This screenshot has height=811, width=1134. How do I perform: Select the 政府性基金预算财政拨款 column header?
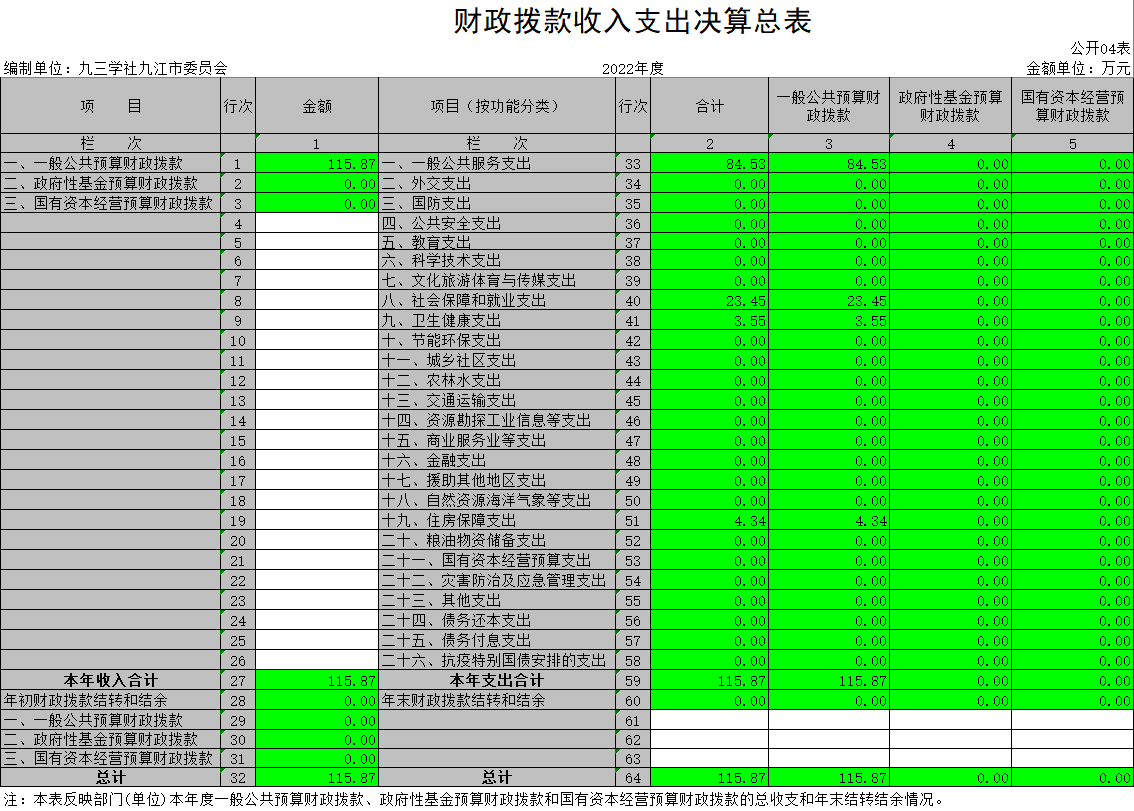point(949,106)
